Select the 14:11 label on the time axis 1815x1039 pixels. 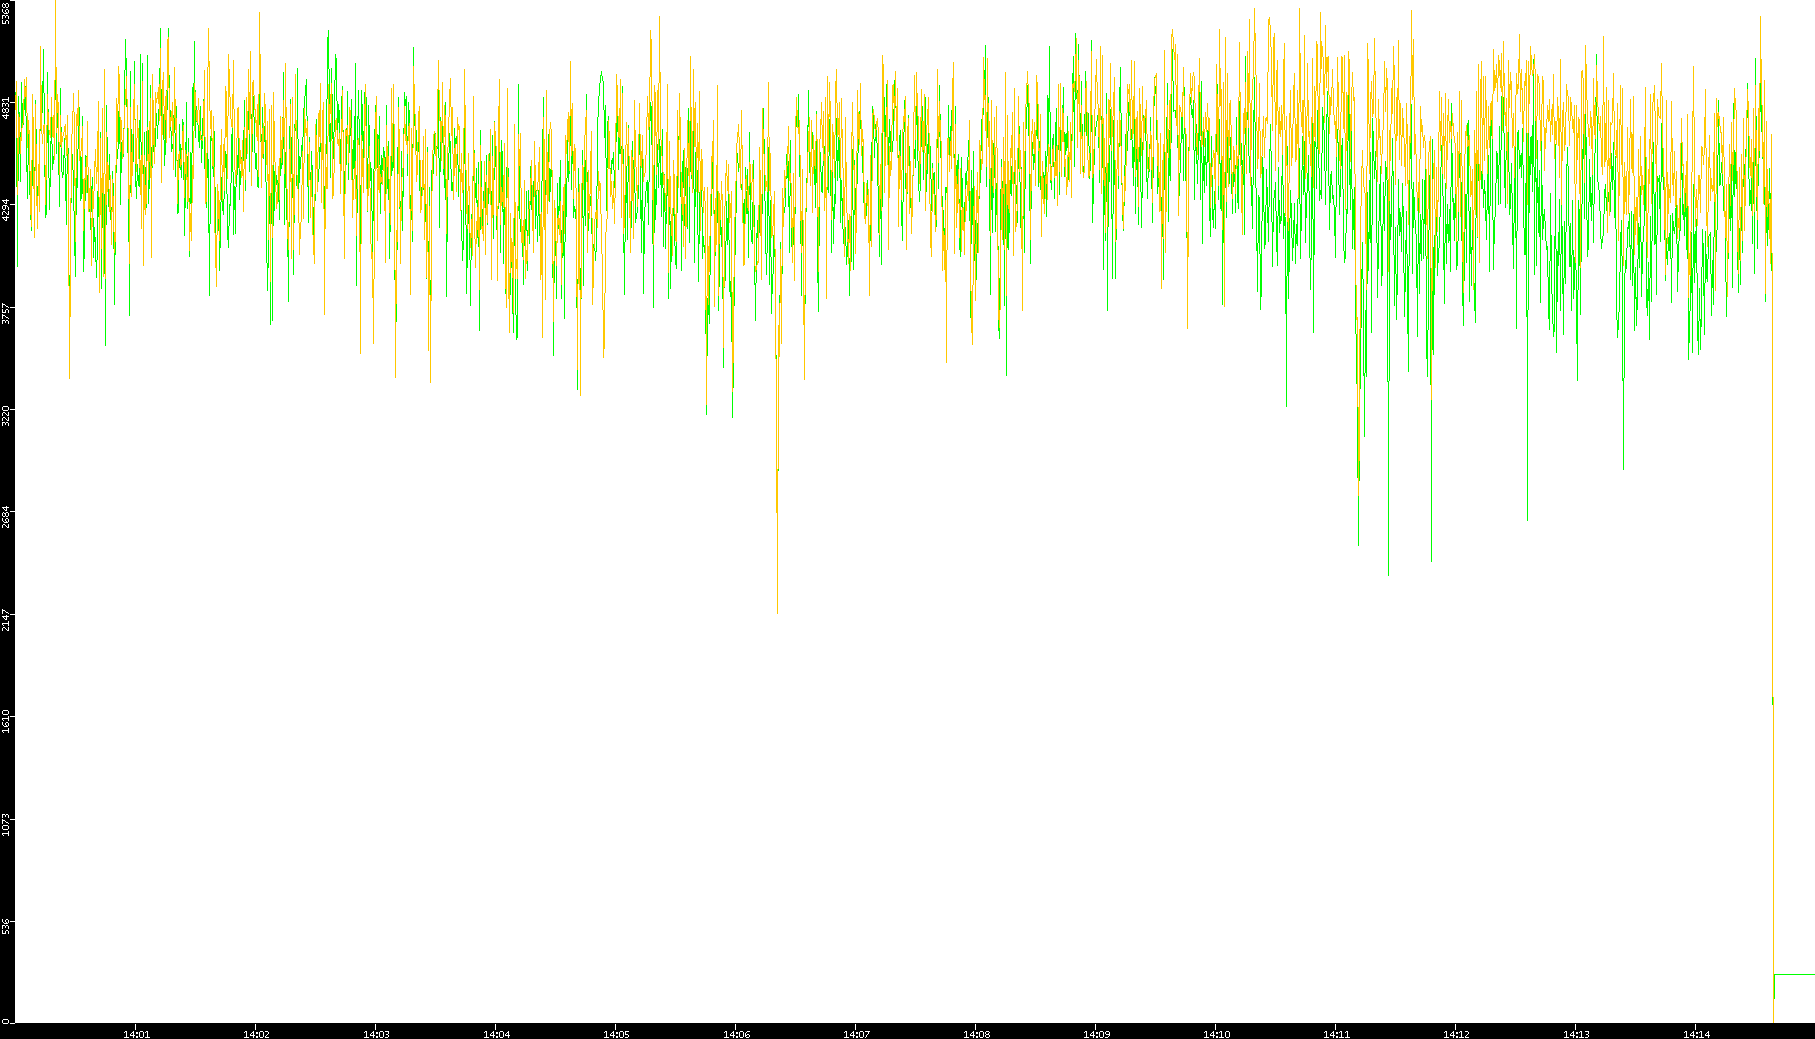1336,1034
